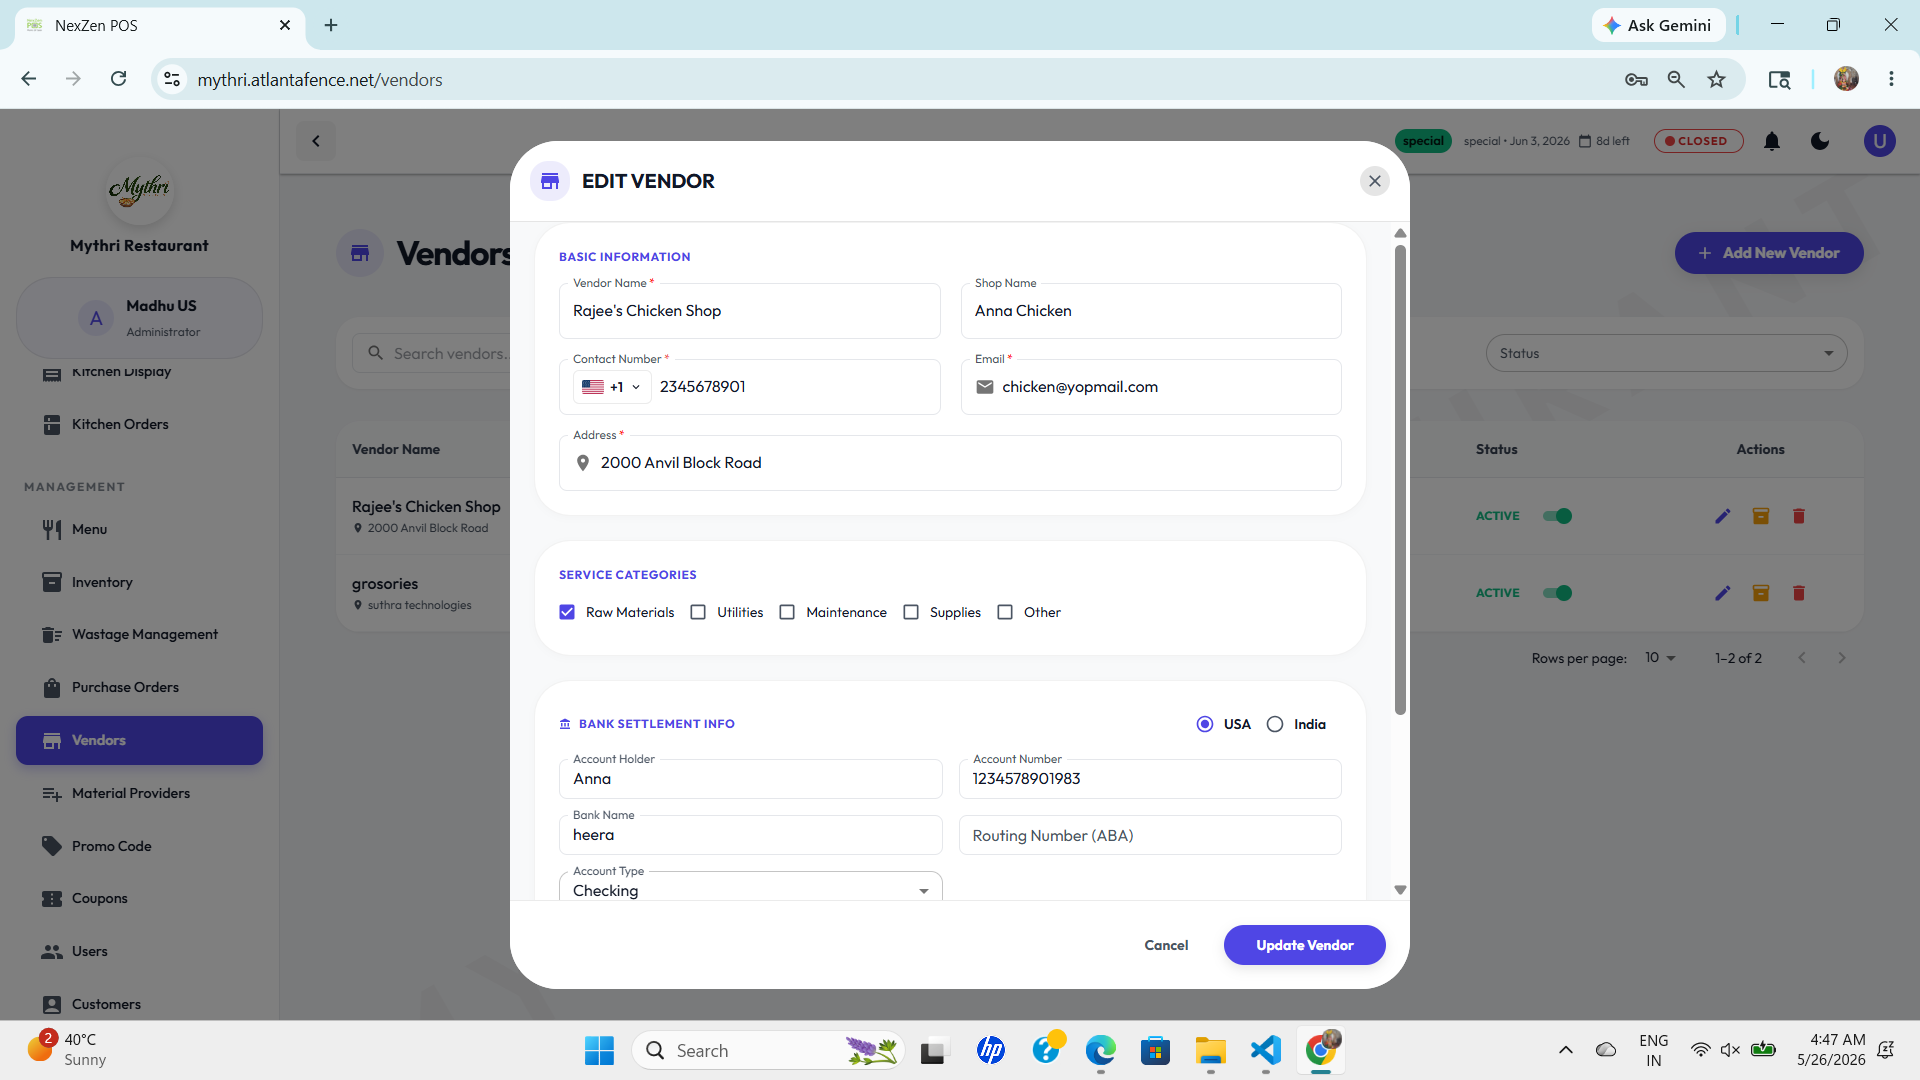This screenshot has width=1920, height=1080.
Task: Open Wastage Management in sidebar
Action: 139,634
